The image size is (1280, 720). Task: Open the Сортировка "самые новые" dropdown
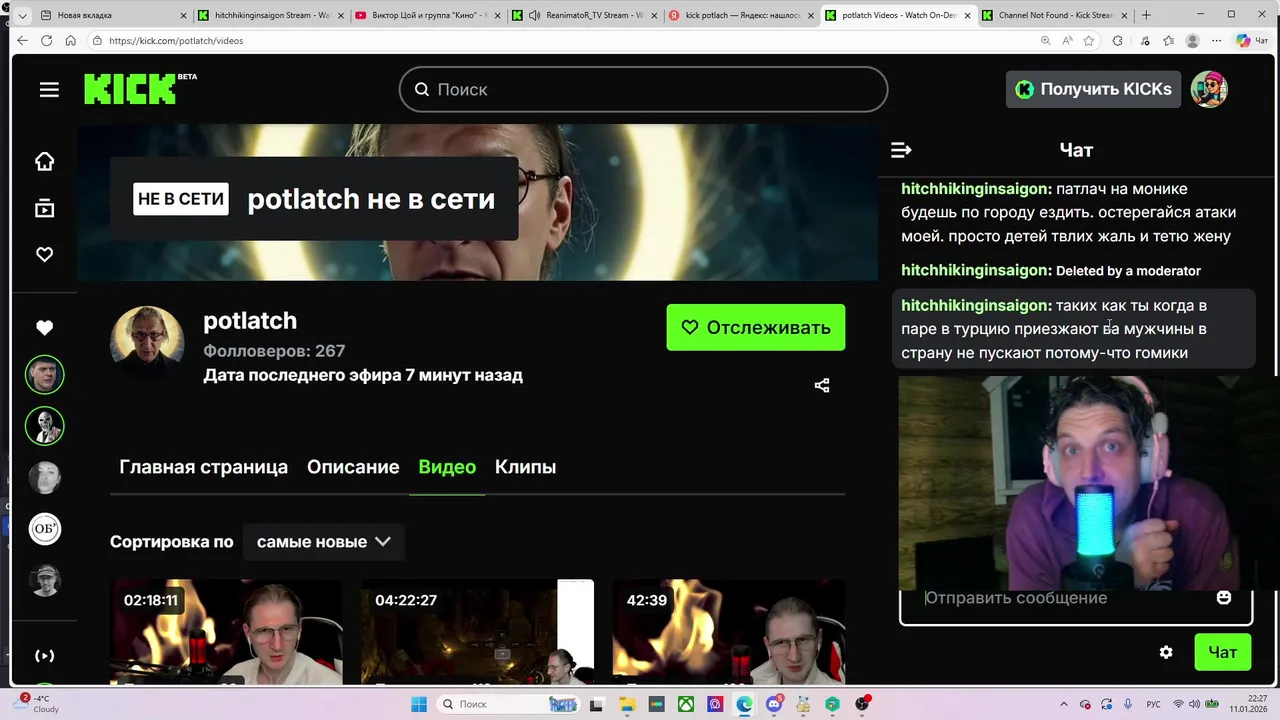point(323,542)
